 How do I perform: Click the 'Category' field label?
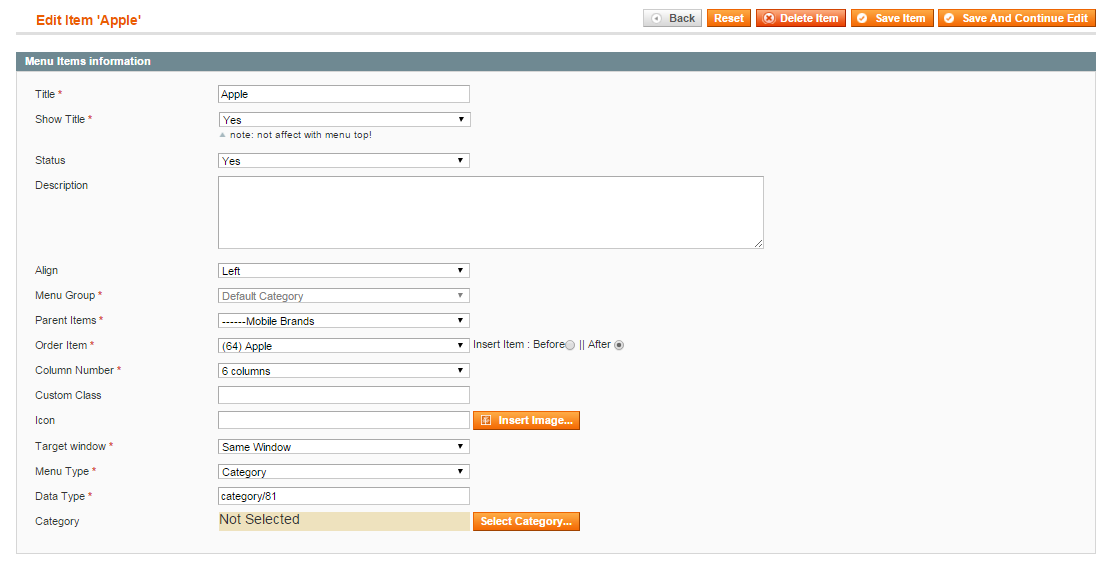pos(57,521)
